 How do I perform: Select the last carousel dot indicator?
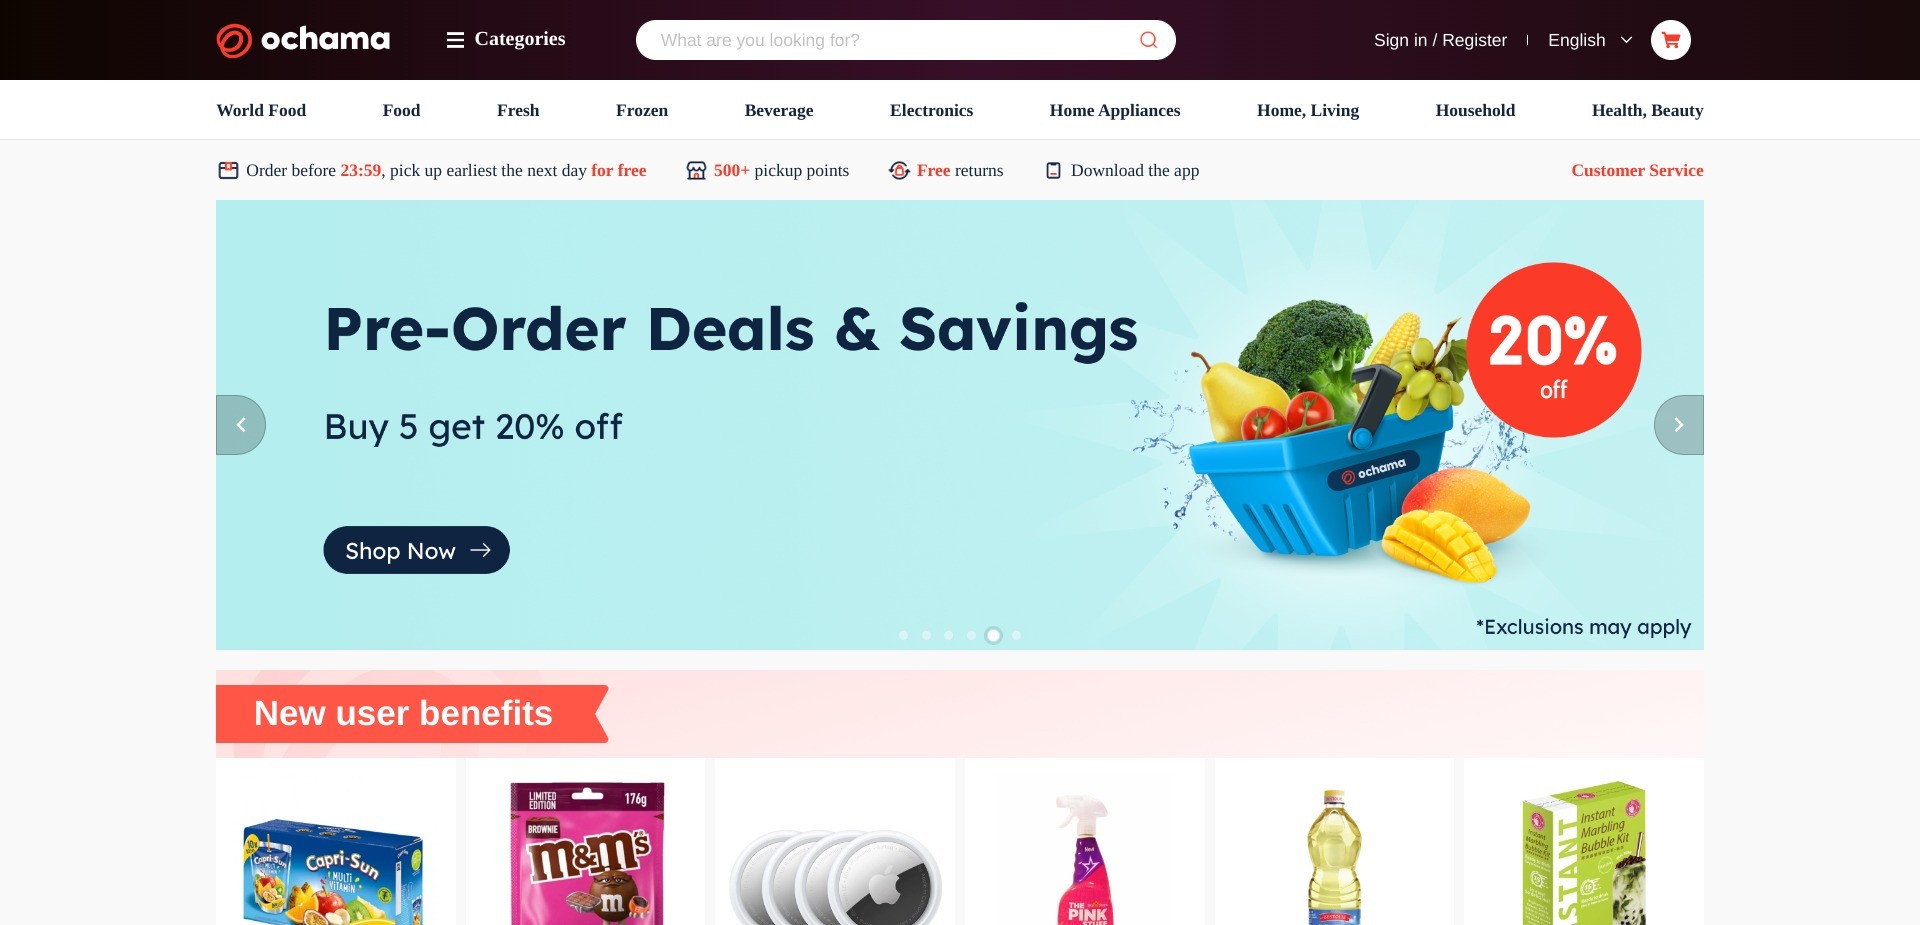pos(1016,635)
